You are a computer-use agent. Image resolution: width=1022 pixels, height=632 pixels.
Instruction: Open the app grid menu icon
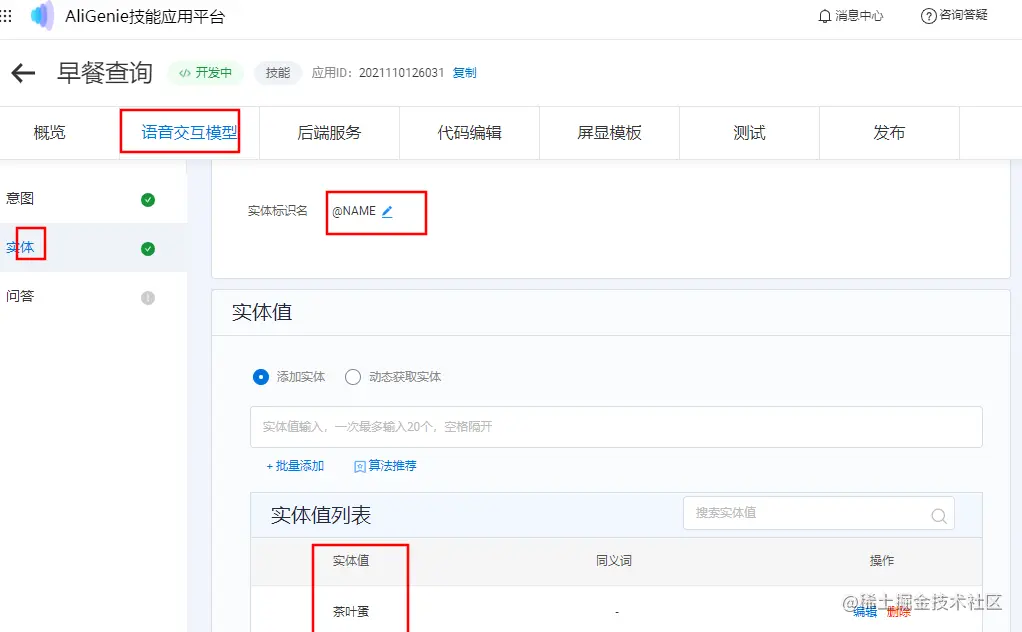(6, 16)
